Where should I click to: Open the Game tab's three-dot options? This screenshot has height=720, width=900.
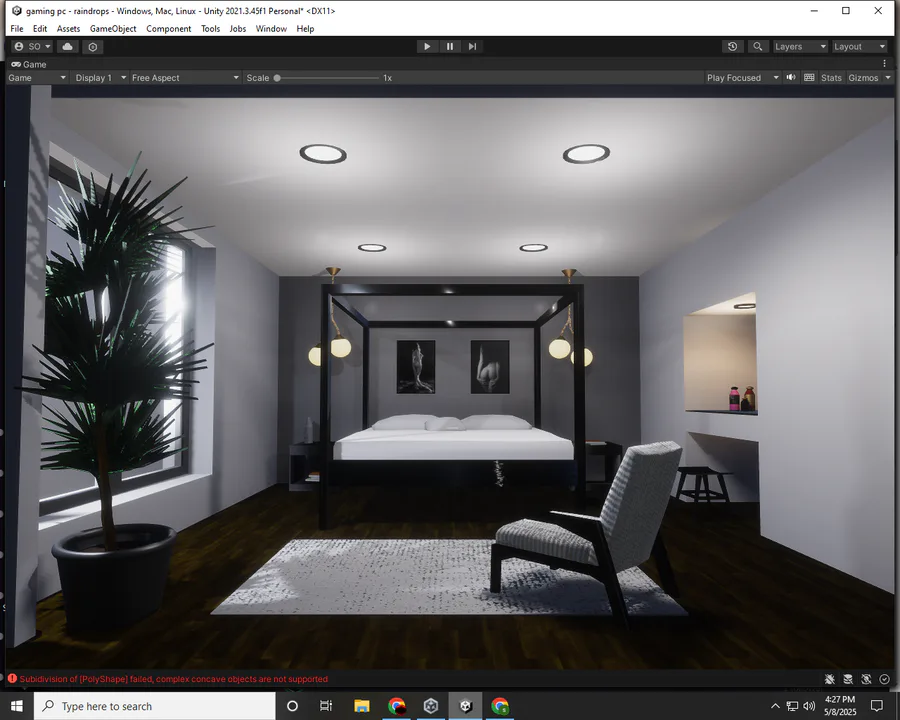(885, 64)
